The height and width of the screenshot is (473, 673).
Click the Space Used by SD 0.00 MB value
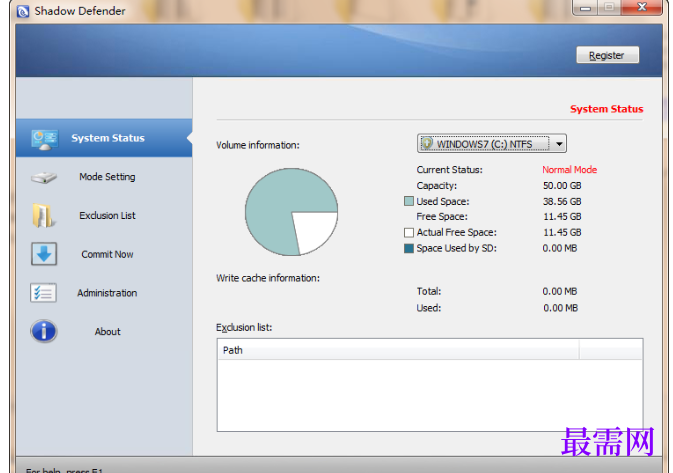(x=560, y=248)
